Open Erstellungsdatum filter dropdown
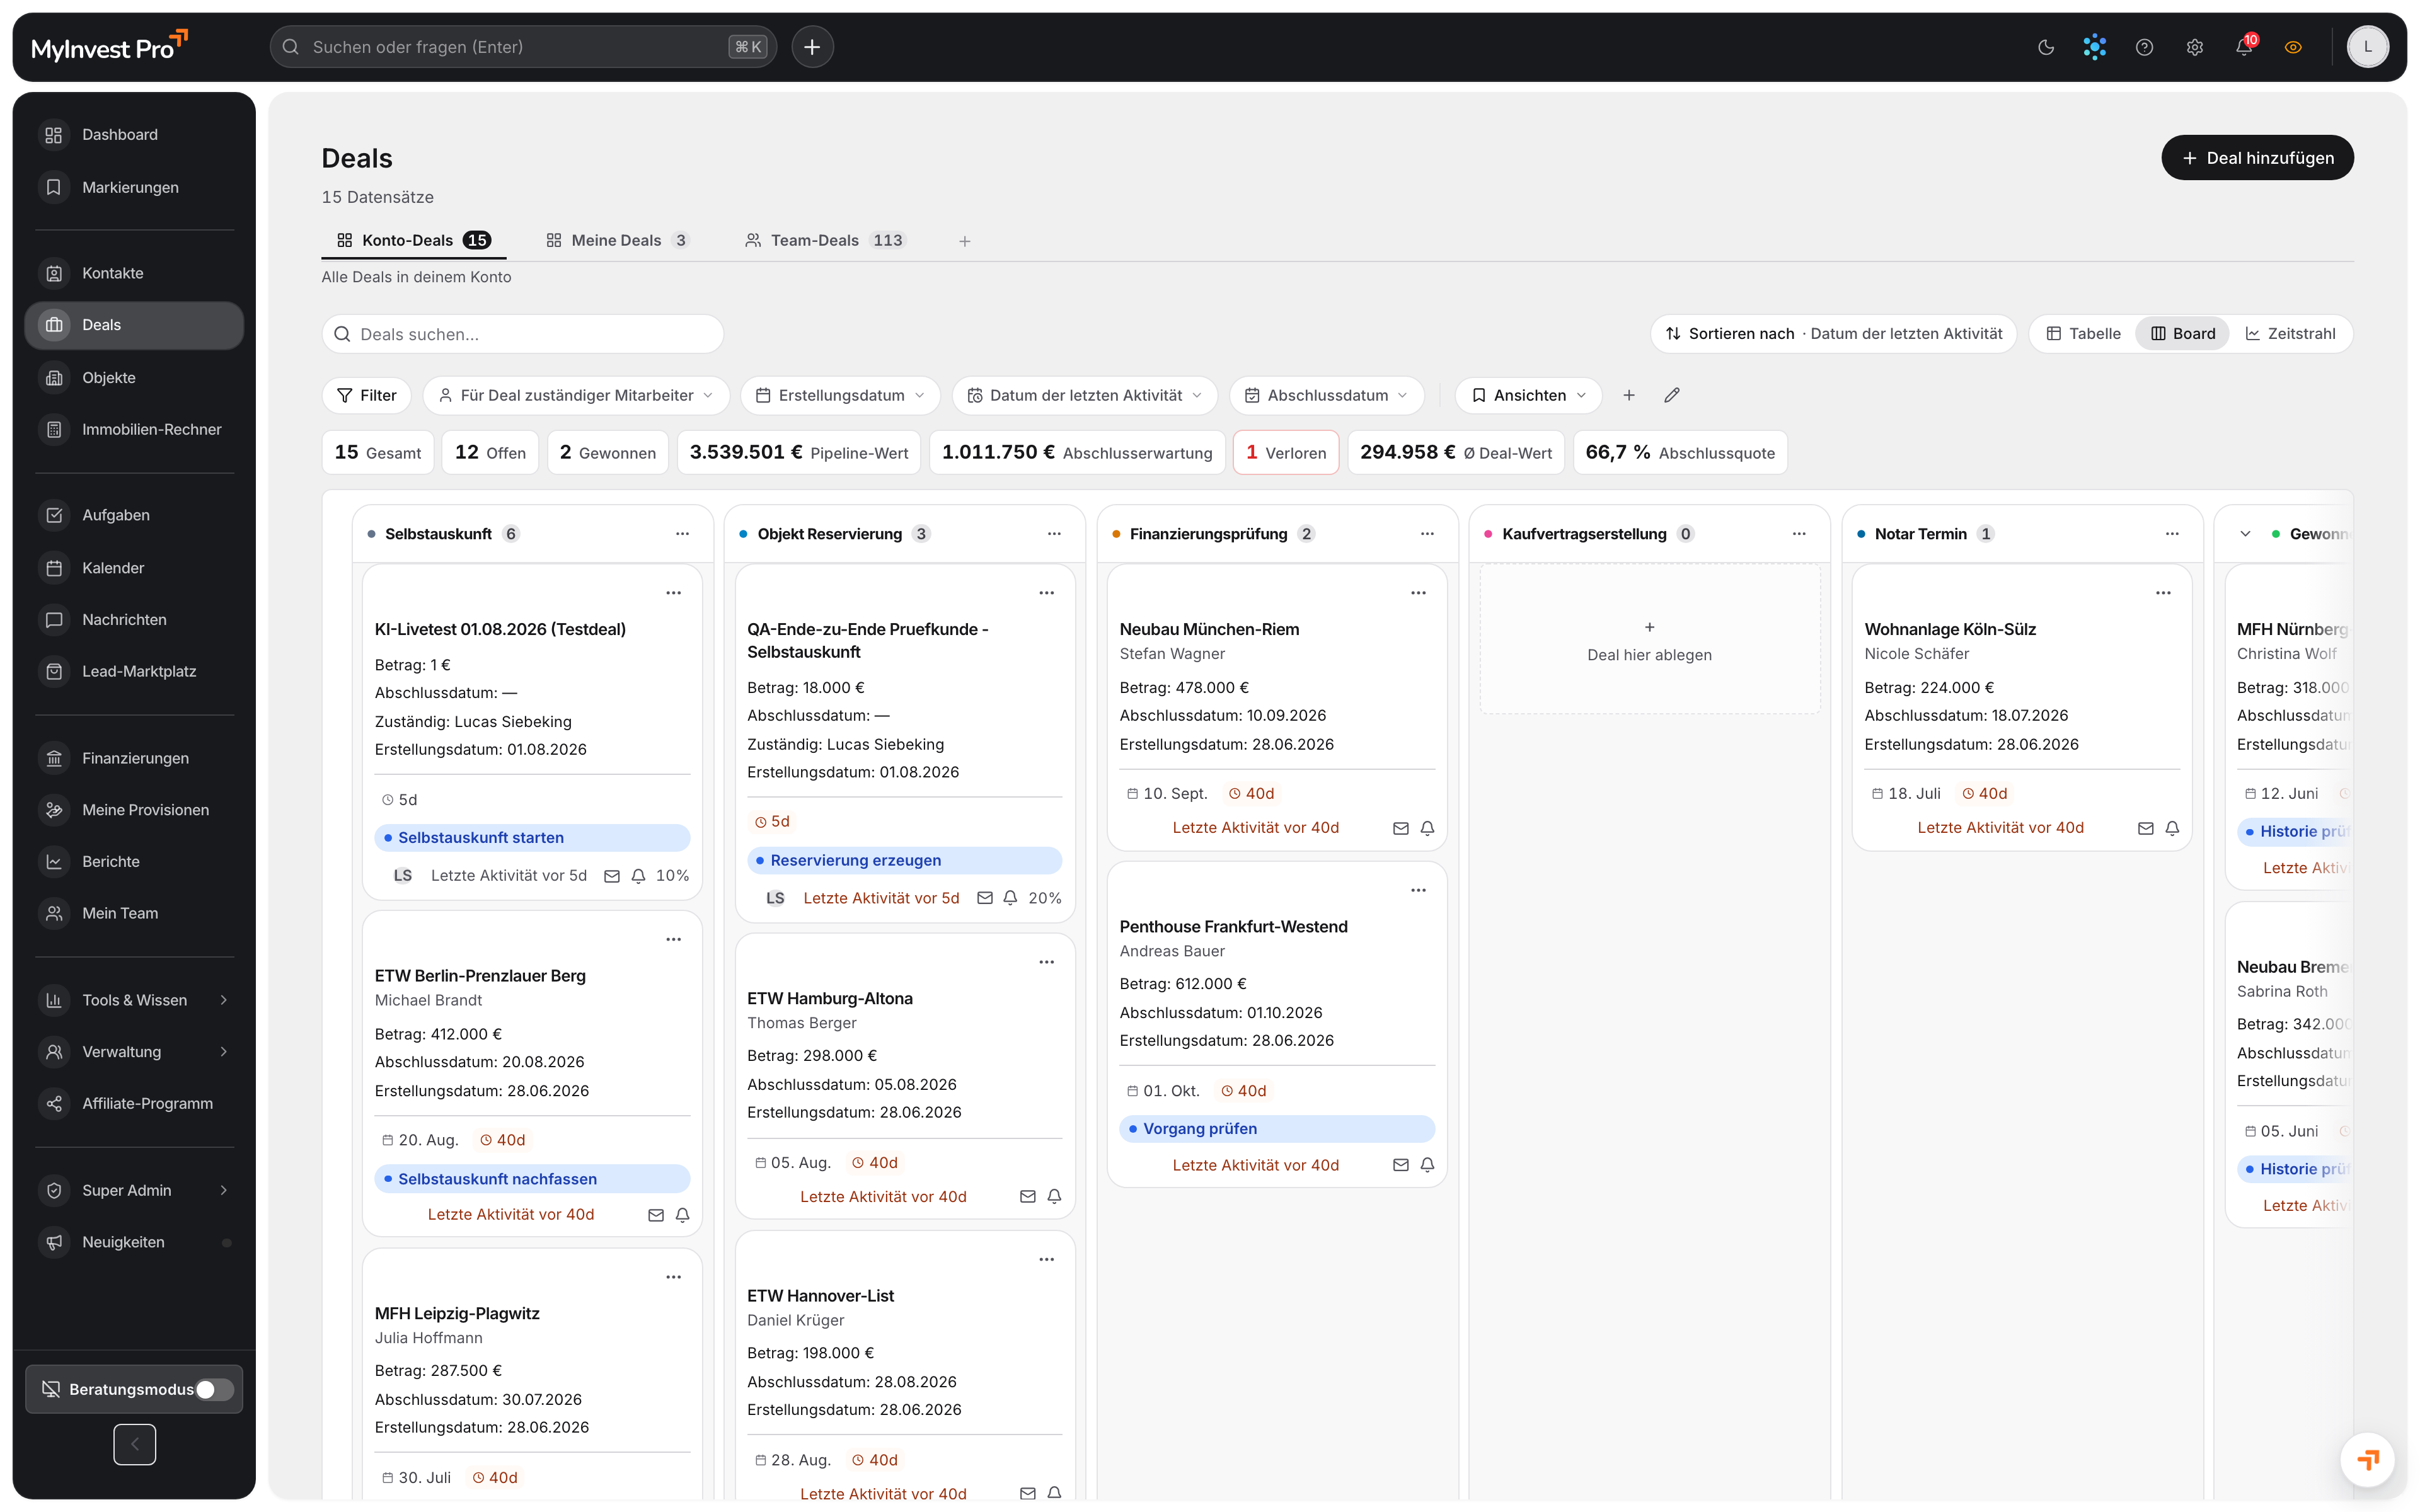Image resolution: width=2420 pixels, height=1512 pixels. point(840,395)
